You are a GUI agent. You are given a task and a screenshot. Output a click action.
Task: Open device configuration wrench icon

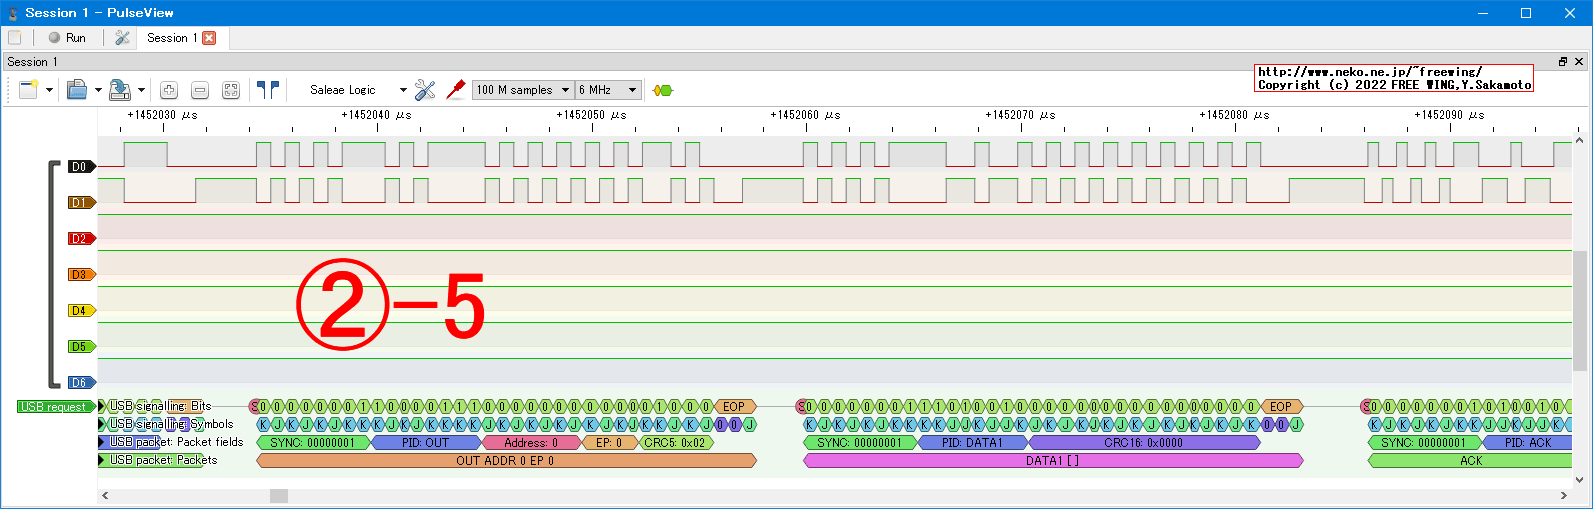[x=425, y=90]
